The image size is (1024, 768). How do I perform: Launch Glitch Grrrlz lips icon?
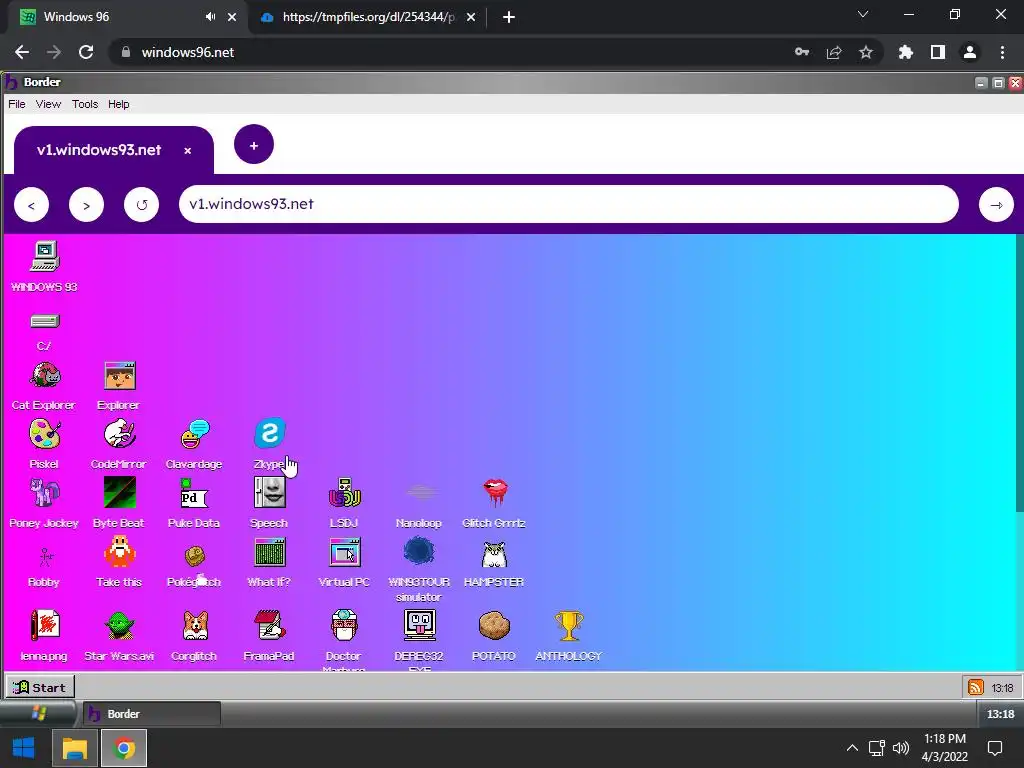pyautogui.click(x=495, y=493)
